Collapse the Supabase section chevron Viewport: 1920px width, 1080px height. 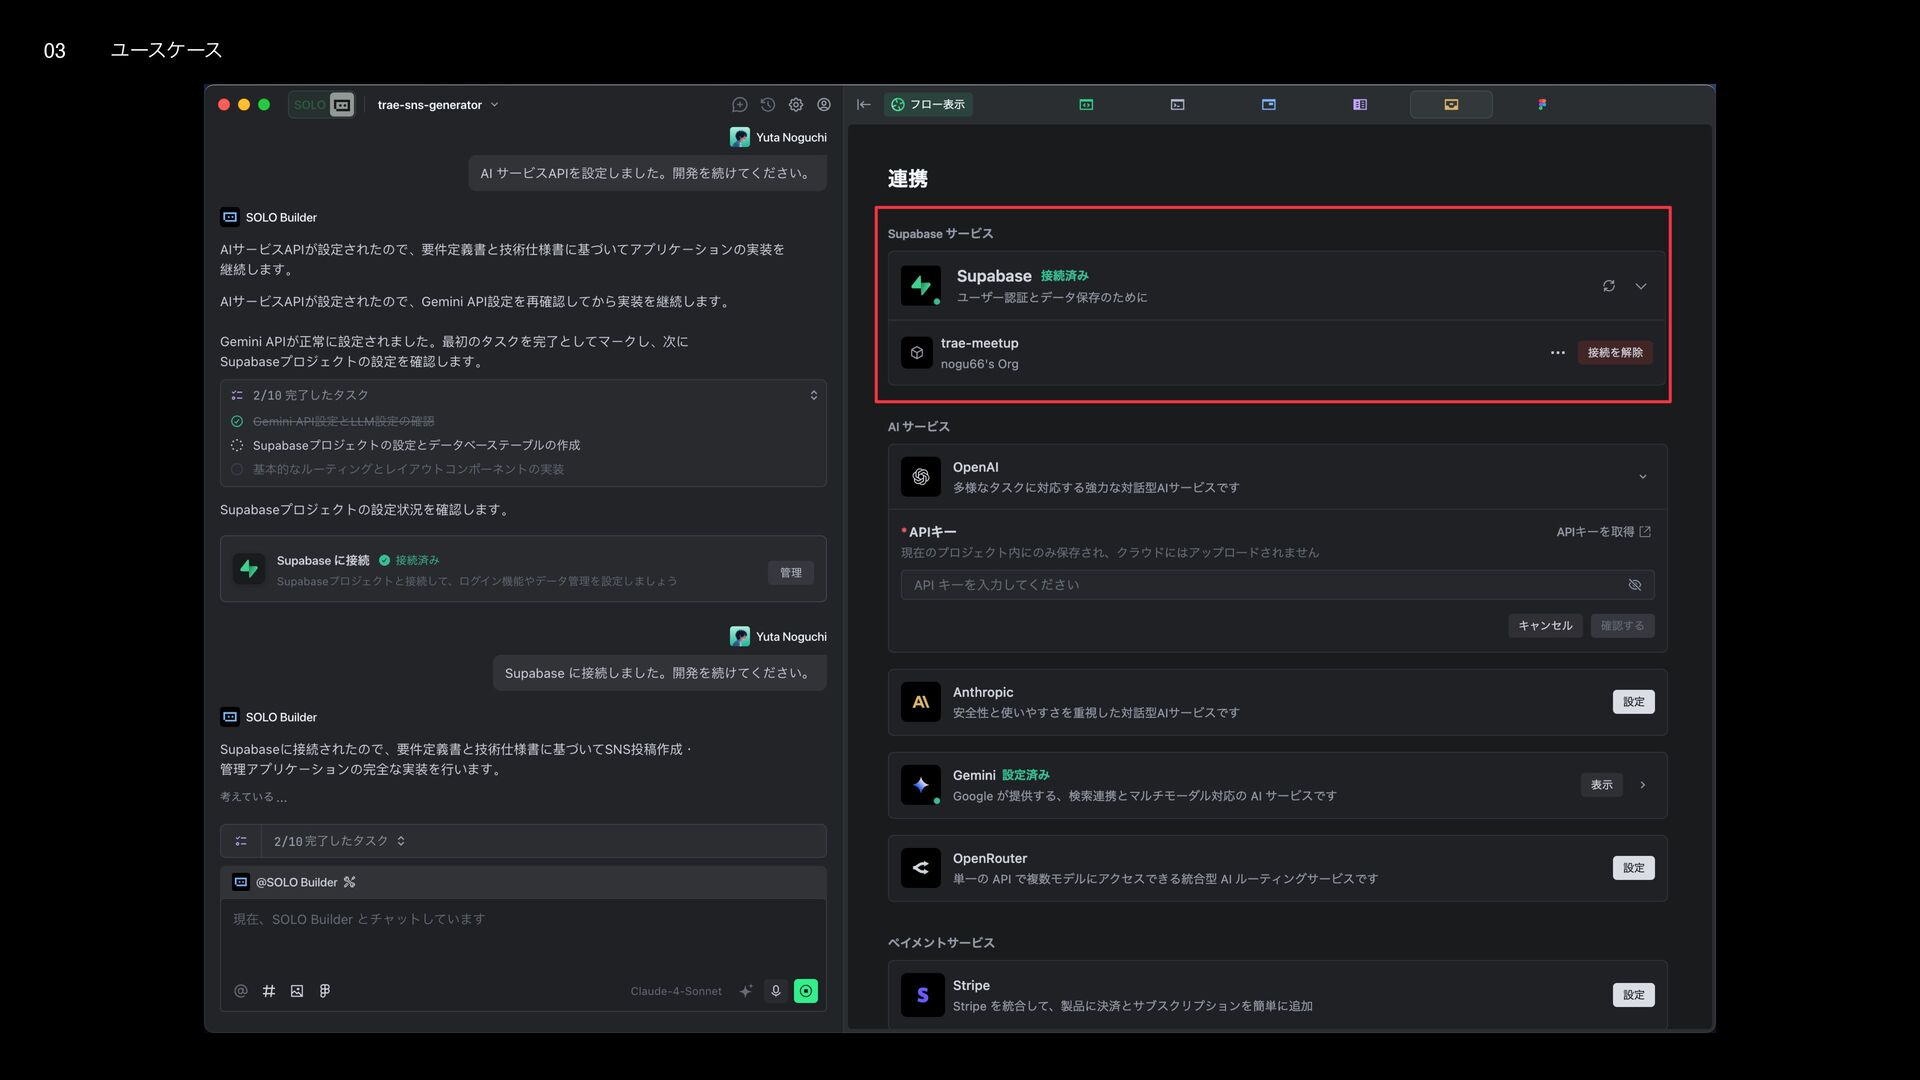(x=1641, y=286)
